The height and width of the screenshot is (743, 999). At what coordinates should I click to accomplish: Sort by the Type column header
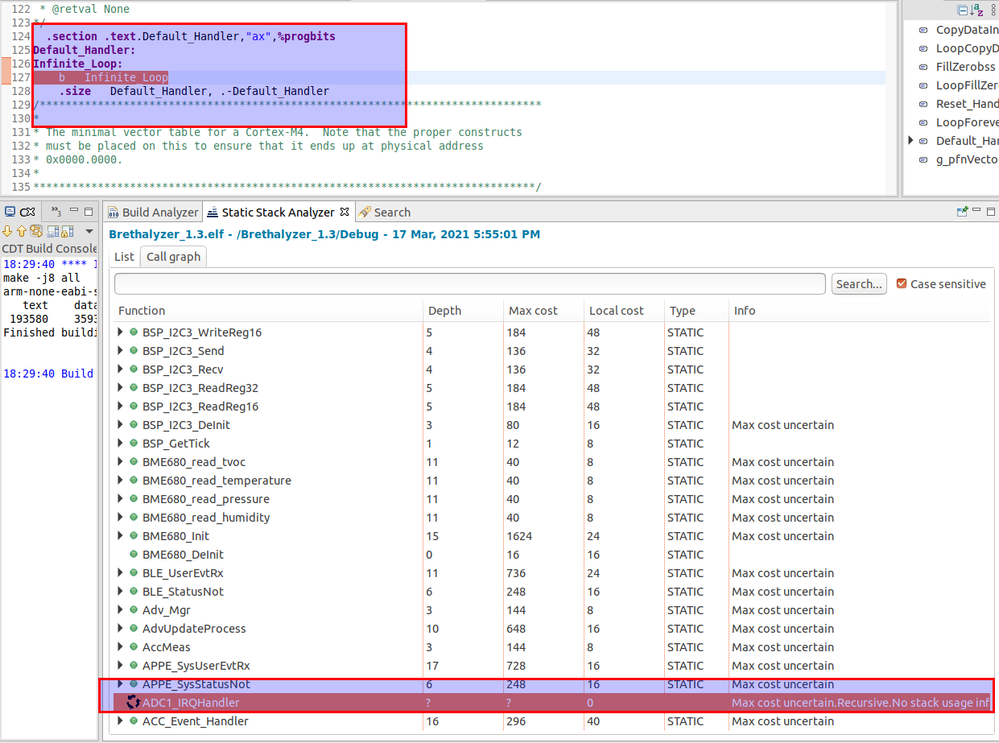click(x=682, y=310)
